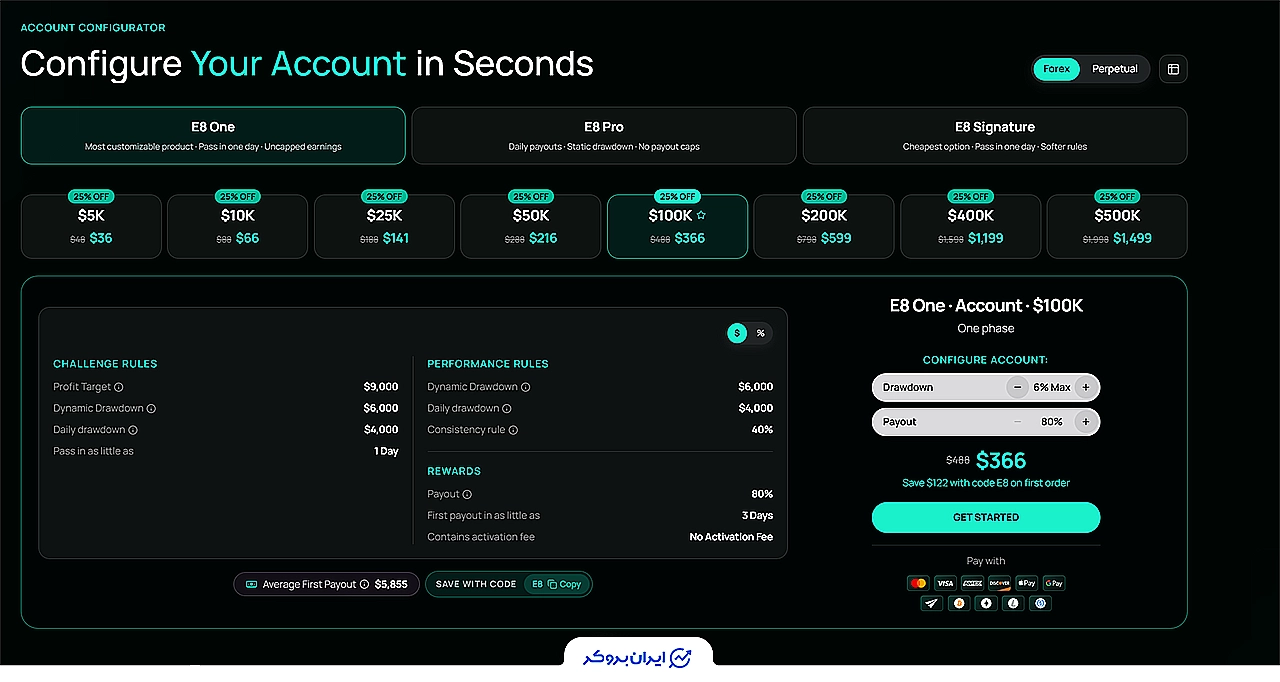Click the 40% Consistency rule value

(762, 430)
